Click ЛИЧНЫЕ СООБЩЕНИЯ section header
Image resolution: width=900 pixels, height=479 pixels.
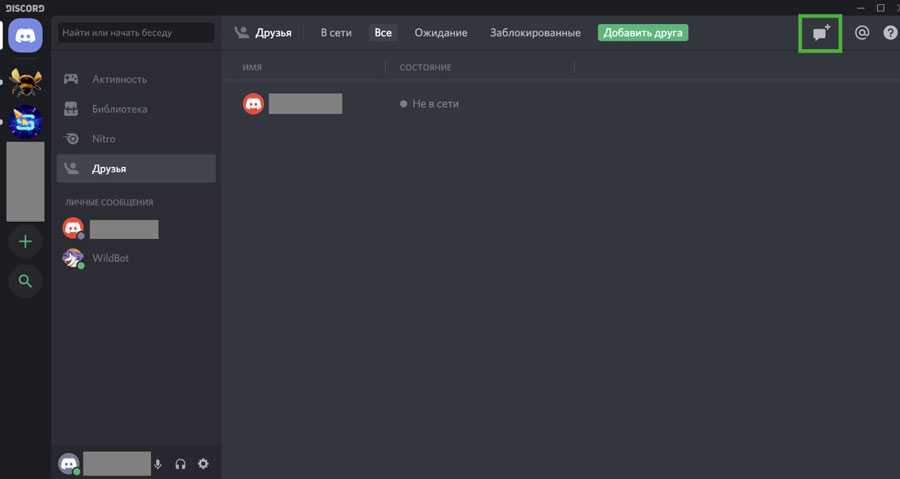pyautogui.click(x=109, y=202)
